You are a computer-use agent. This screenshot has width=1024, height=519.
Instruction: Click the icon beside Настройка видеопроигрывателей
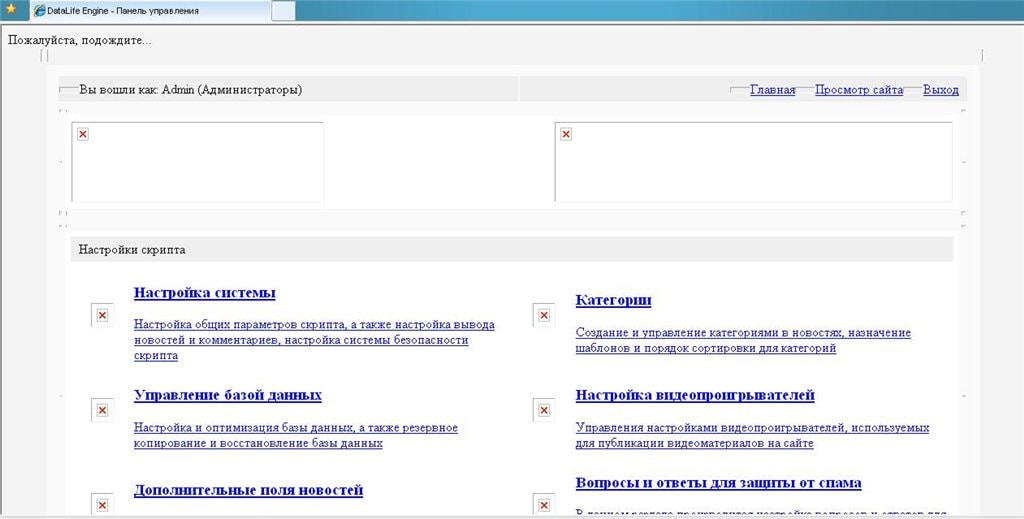544,410
